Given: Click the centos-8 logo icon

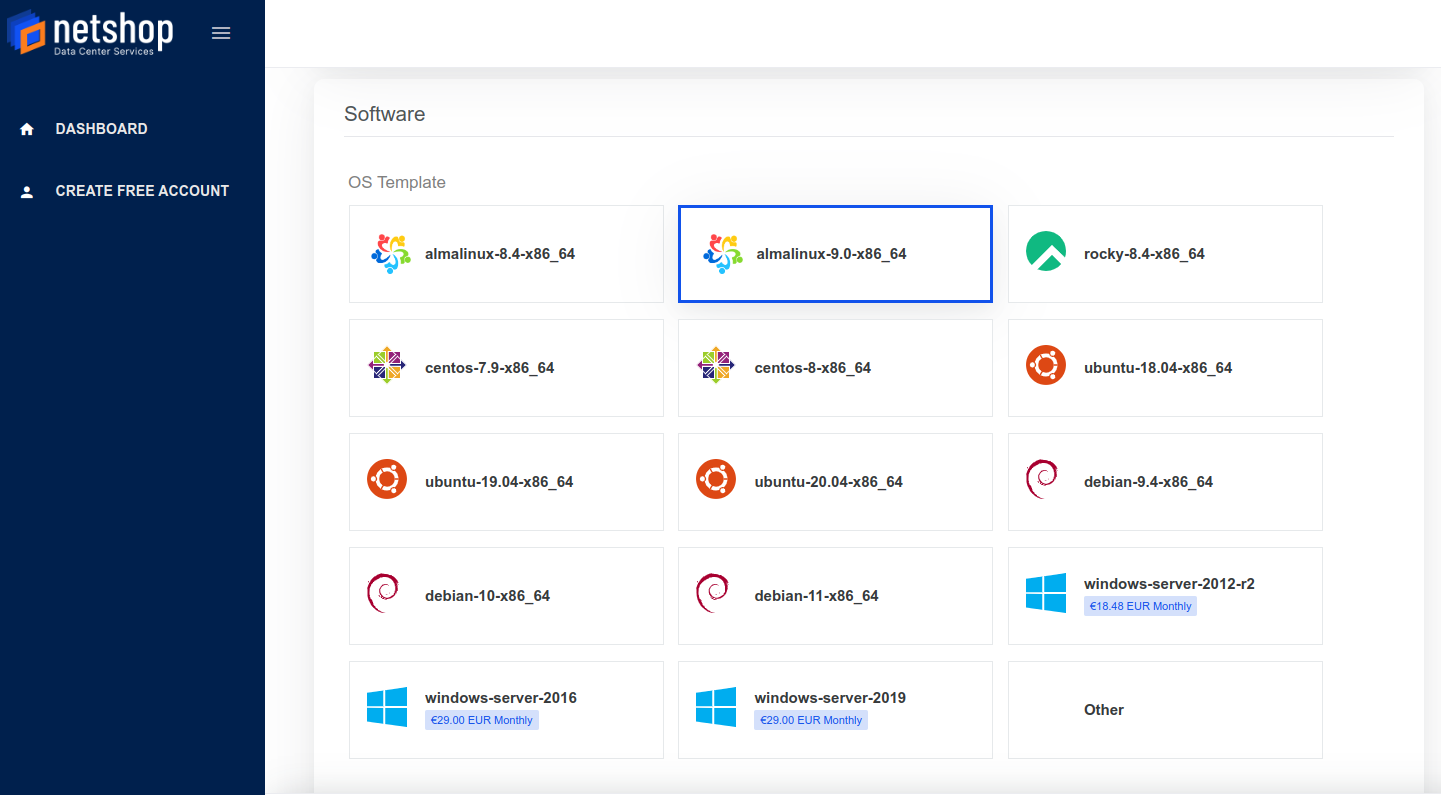Looking at the screenshot, I should (x=716, y=365).
